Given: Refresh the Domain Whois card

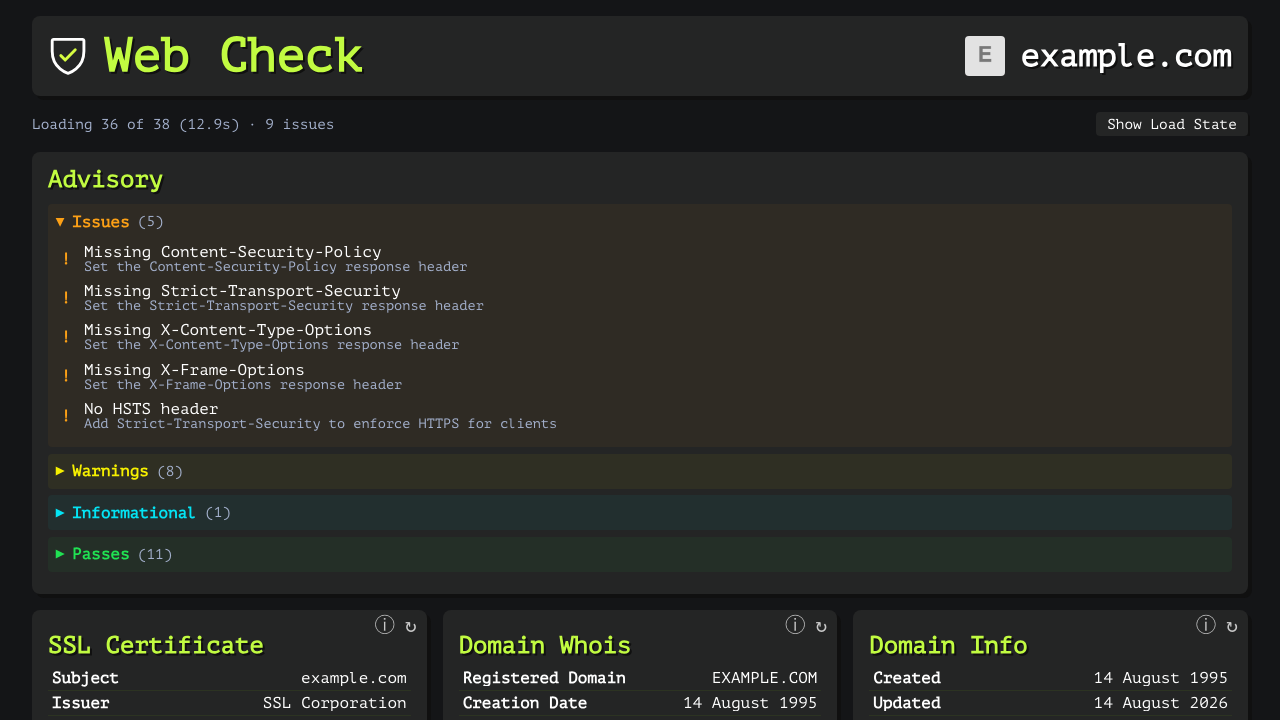Looking at the screenshot, I should pos(821,627).
